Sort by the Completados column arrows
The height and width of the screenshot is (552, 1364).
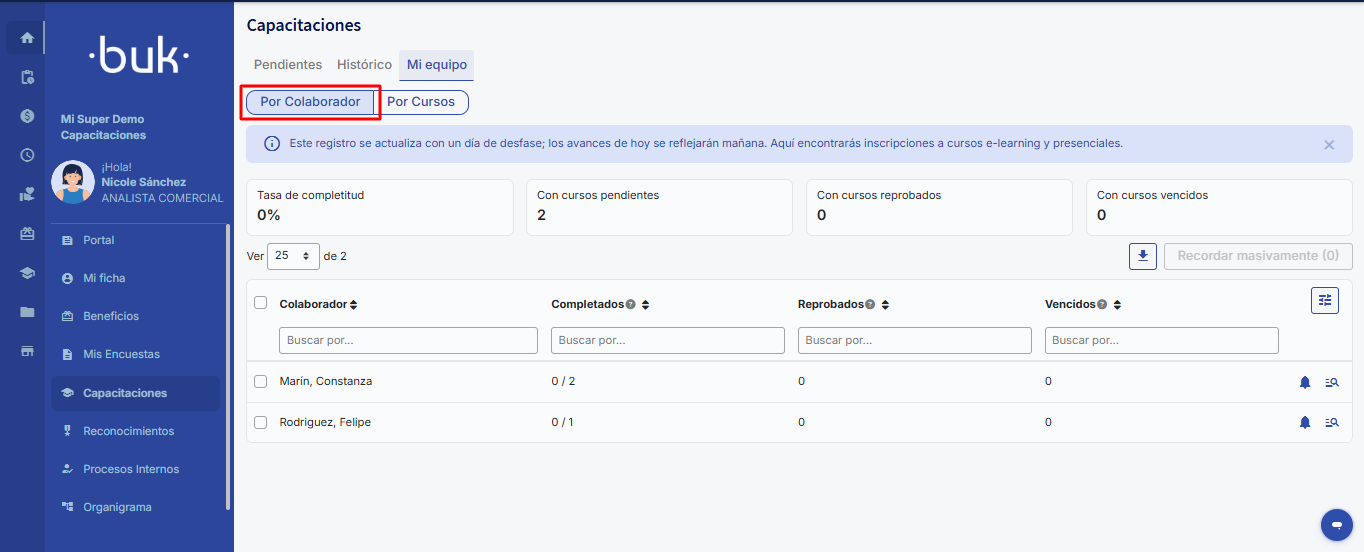[645, 305]
